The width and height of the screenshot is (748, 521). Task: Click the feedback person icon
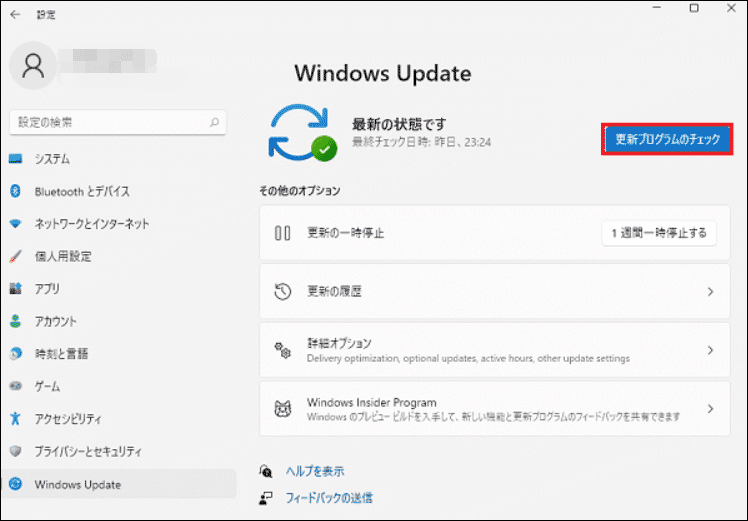266,498
